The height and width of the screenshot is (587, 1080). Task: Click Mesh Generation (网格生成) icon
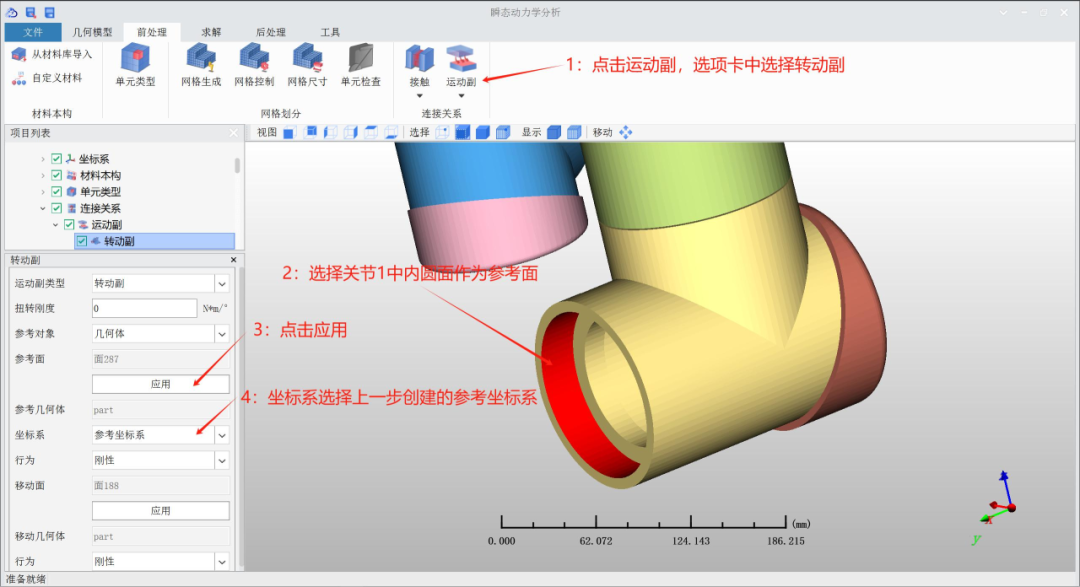tap(201, 59)
